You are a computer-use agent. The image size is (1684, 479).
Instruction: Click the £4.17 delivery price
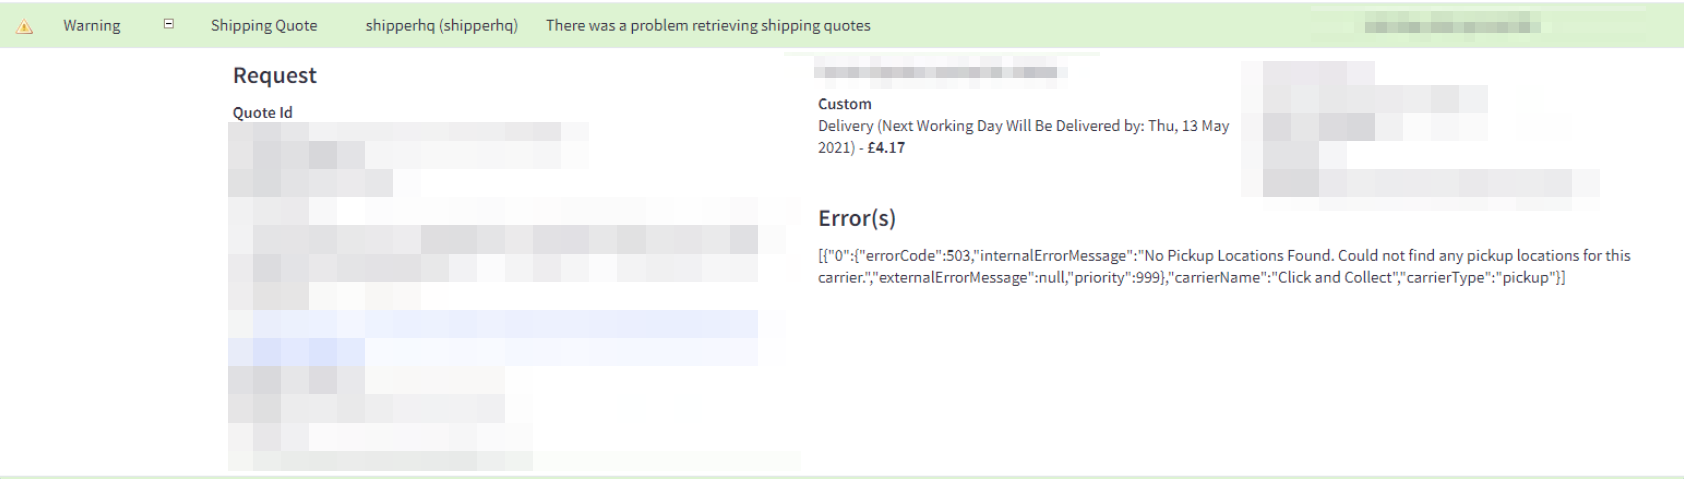(x=886, y=148)
